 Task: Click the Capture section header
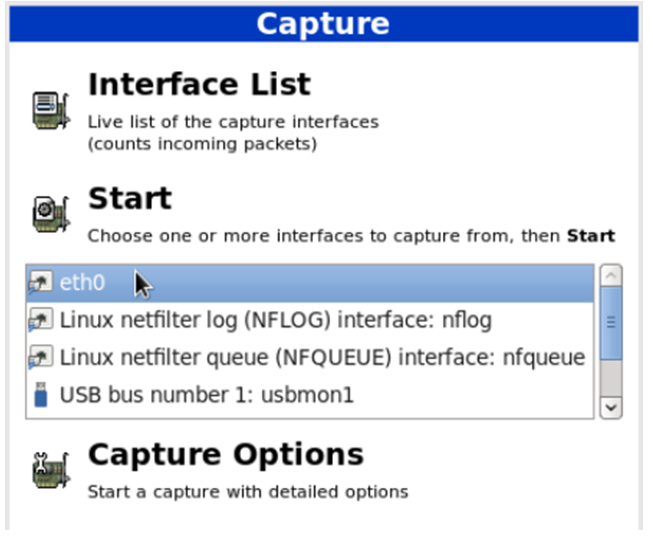[x=323, y=23]
